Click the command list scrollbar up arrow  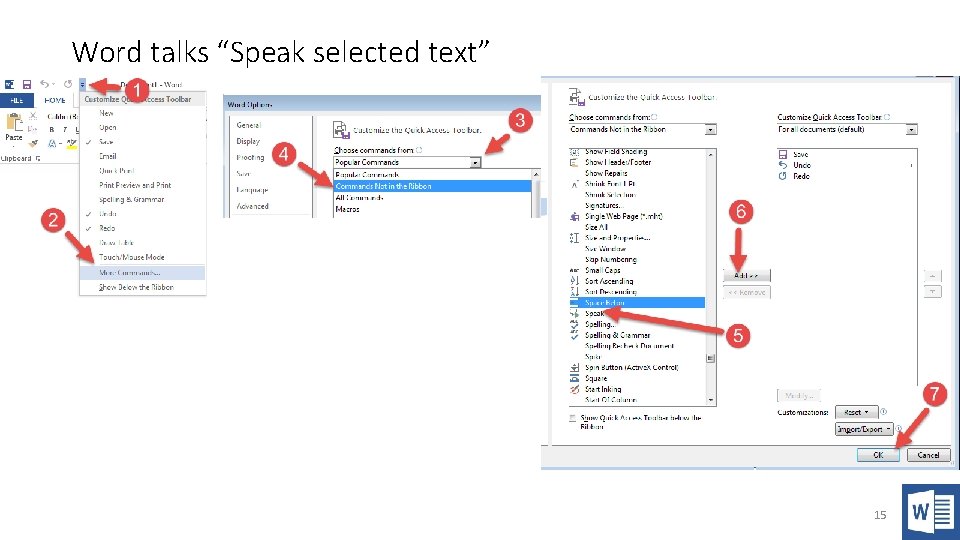[x=710, y=154]
